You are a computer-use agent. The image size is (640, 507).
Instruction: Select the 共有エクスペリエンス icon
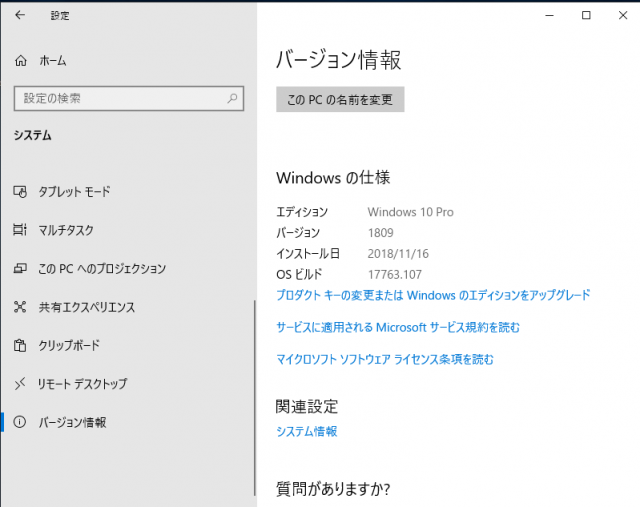pyautogui.click(x=21, y=307)
